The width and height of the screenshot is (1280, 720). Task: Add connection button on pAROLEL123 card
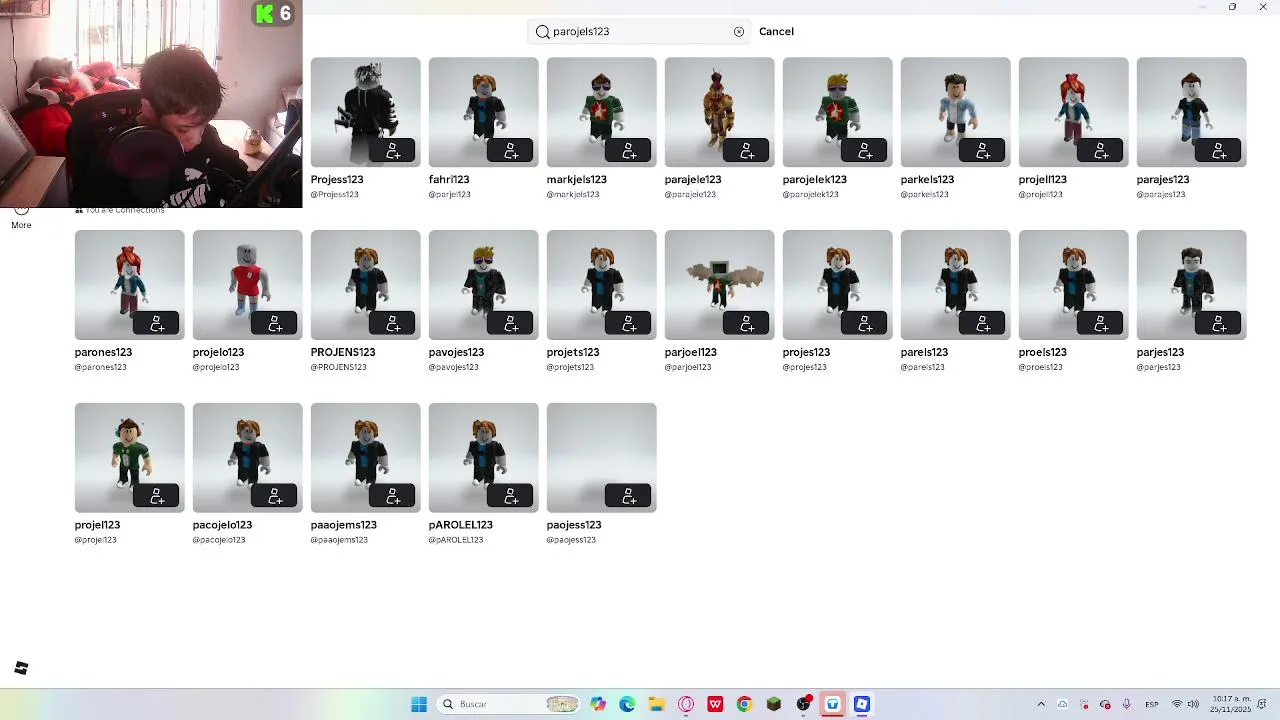[511, 497]
